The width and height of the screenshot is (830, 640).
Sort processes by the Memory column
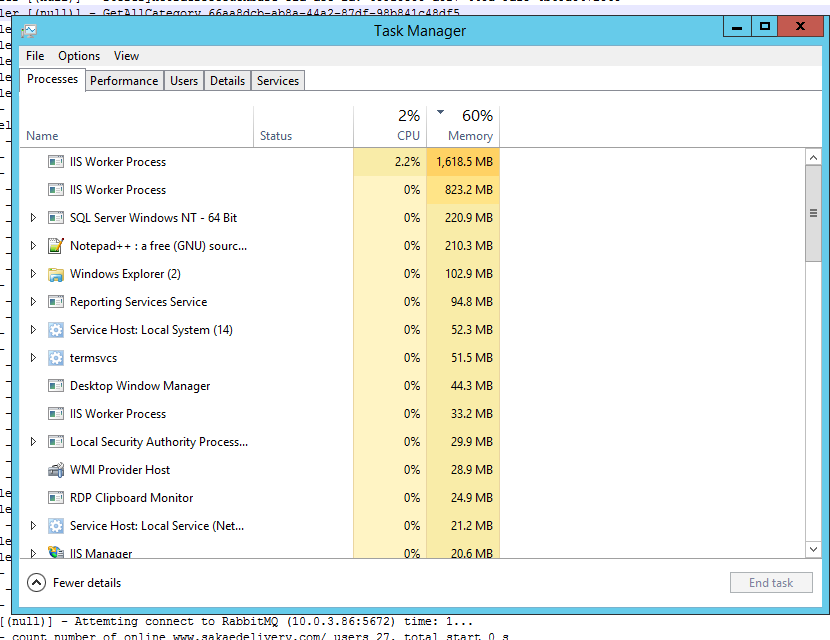pyautogui.click(x=470, y=136)
